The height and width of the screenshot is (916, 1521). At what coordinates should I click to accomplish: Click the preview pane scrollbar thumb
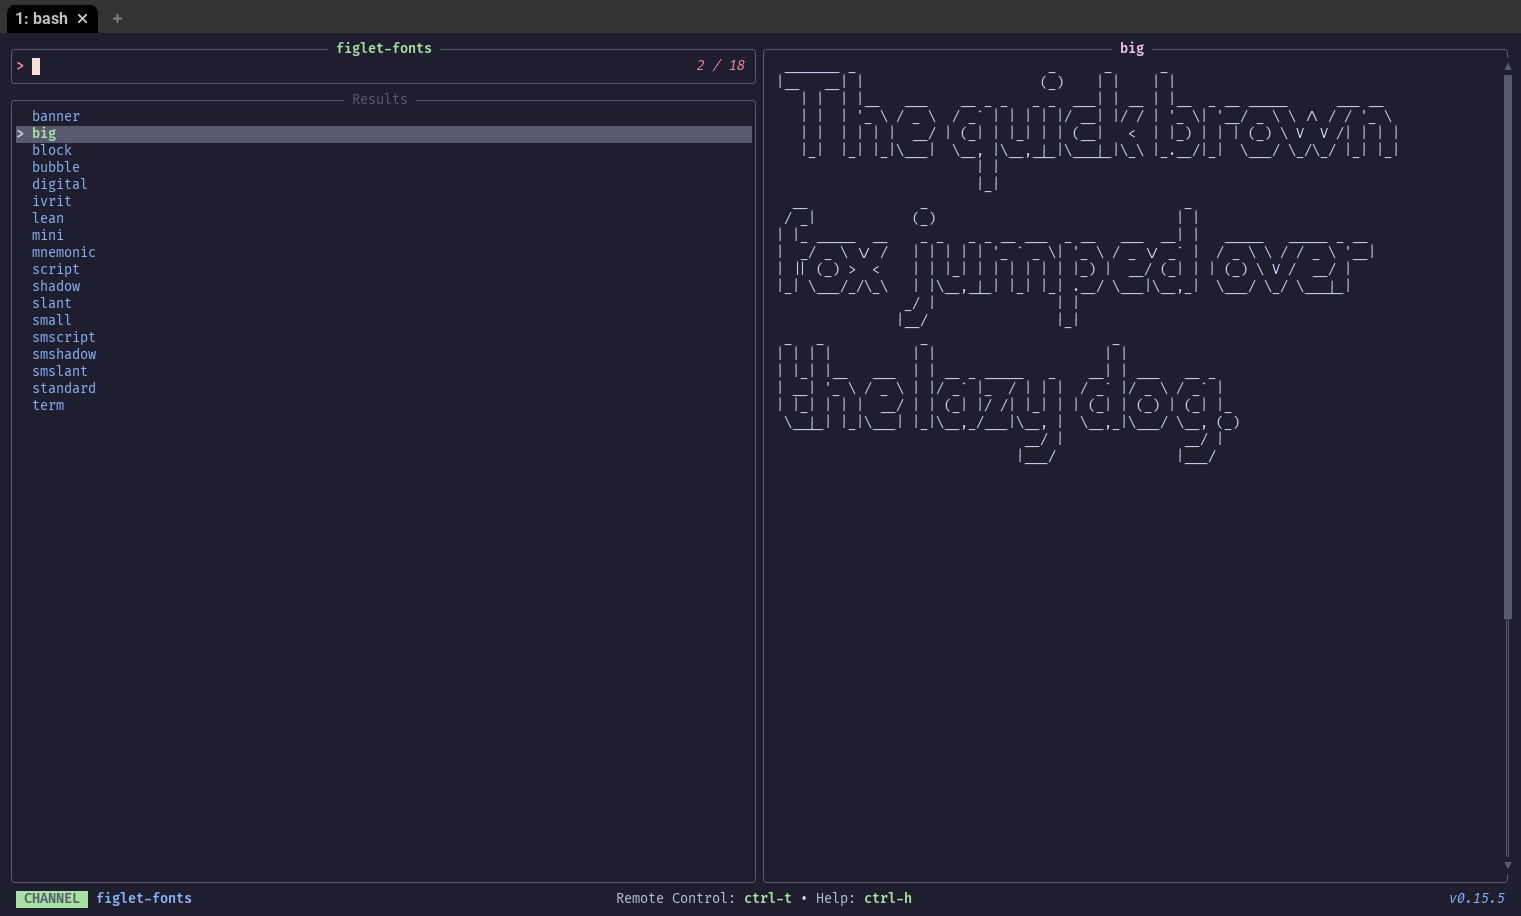tap(1508, 347)
